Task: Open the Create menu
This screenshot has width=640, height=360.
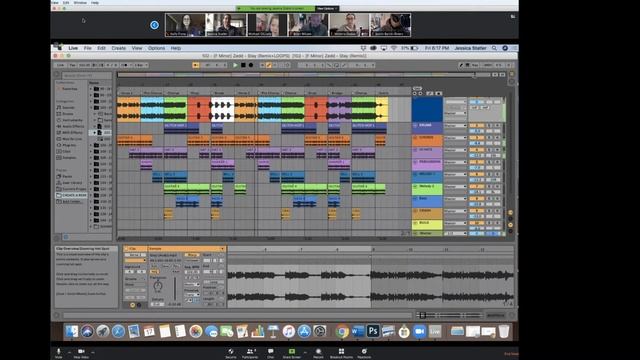Action: [x=119, y=48]
